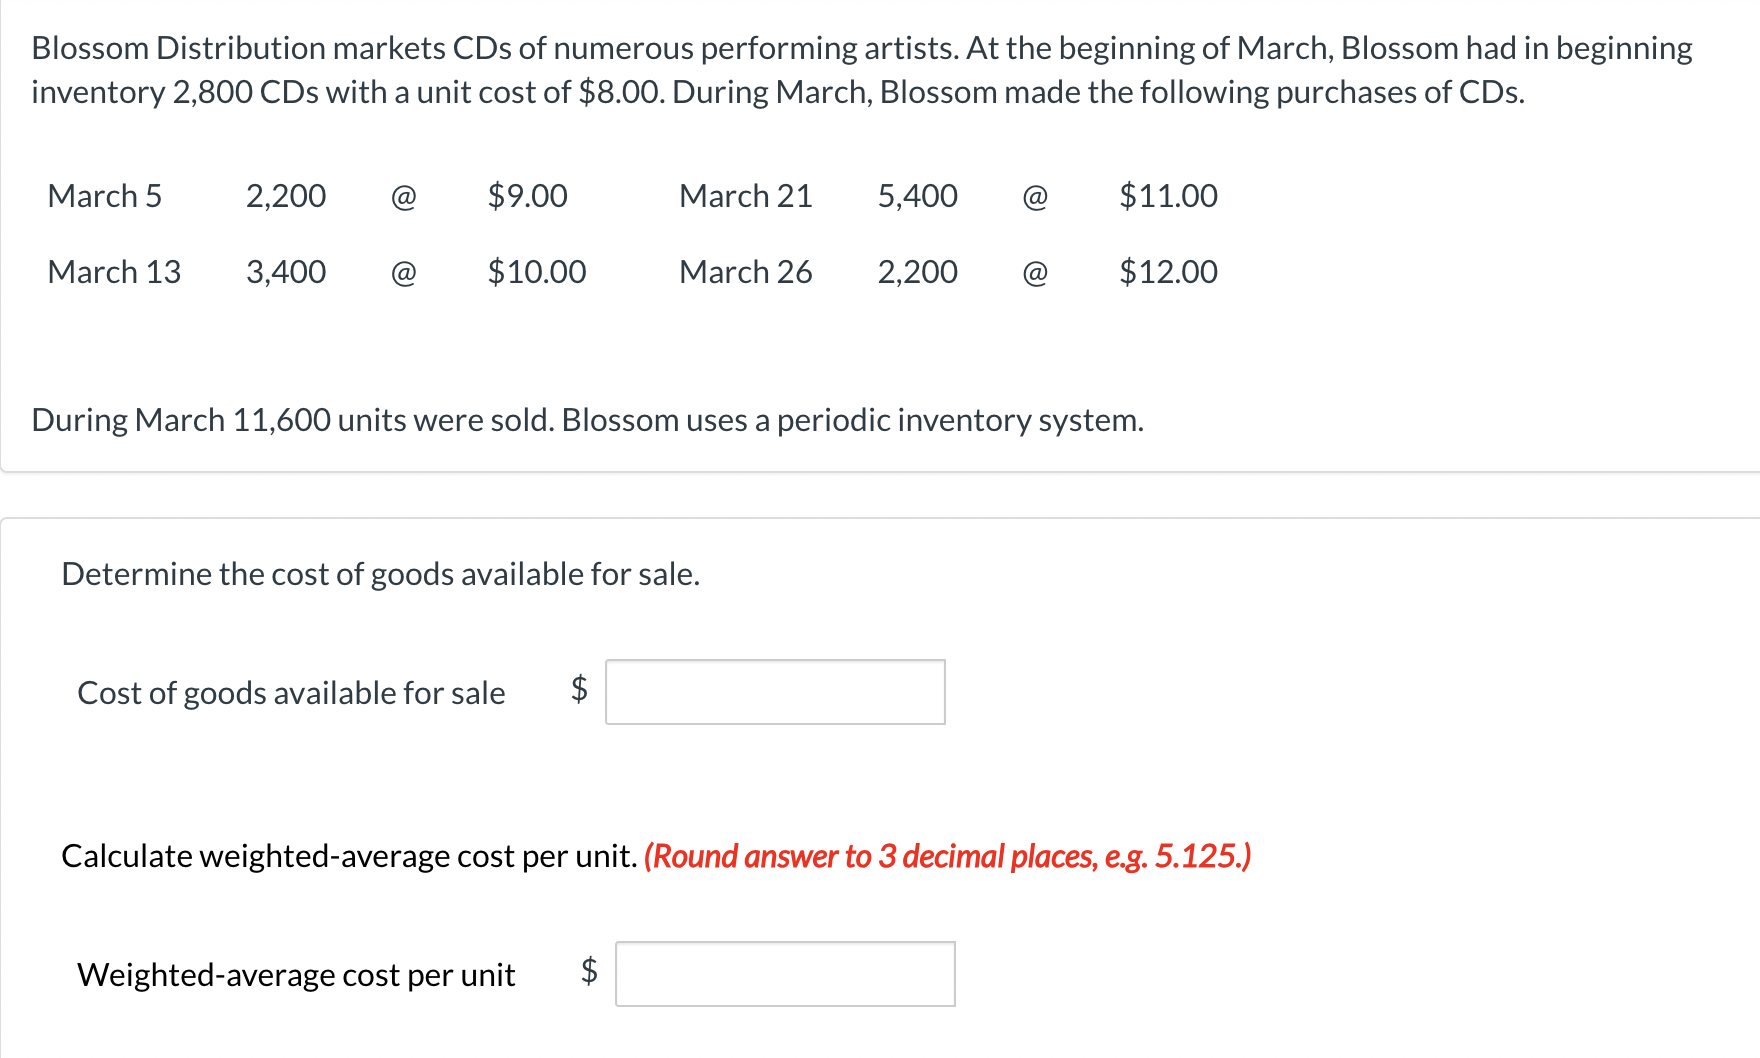Click the "Determine the cost of goods available" heading

[x=380, y=574]
